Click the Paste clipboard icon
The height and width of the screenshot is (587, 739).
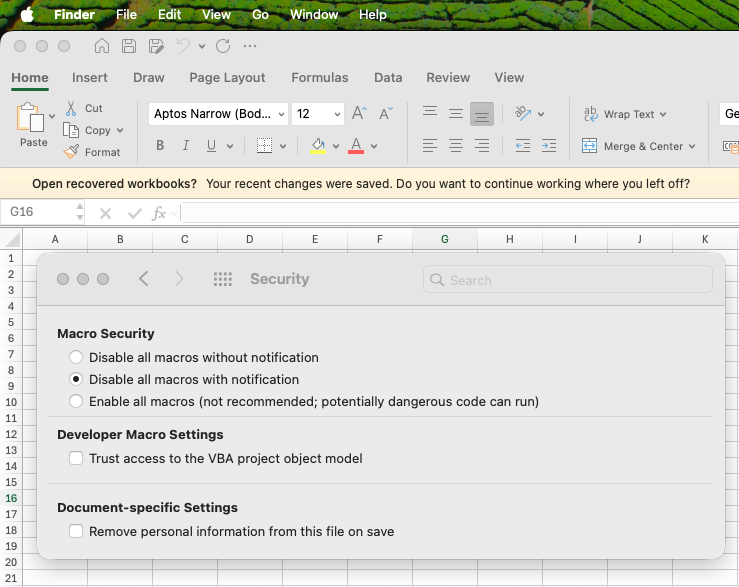30,117
